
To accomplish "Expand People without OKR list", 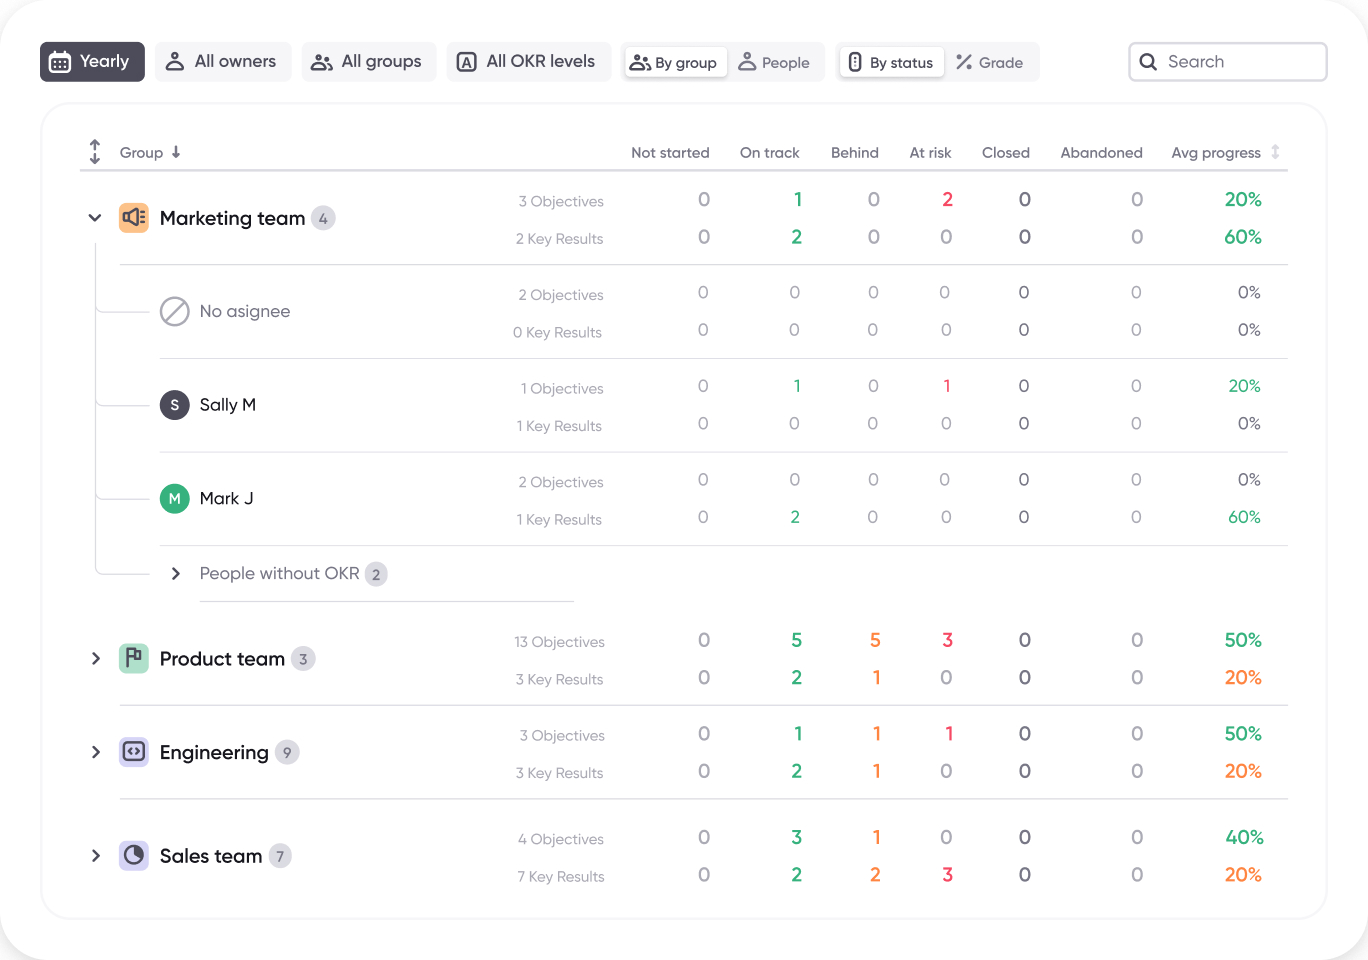I will coord(176,573).
